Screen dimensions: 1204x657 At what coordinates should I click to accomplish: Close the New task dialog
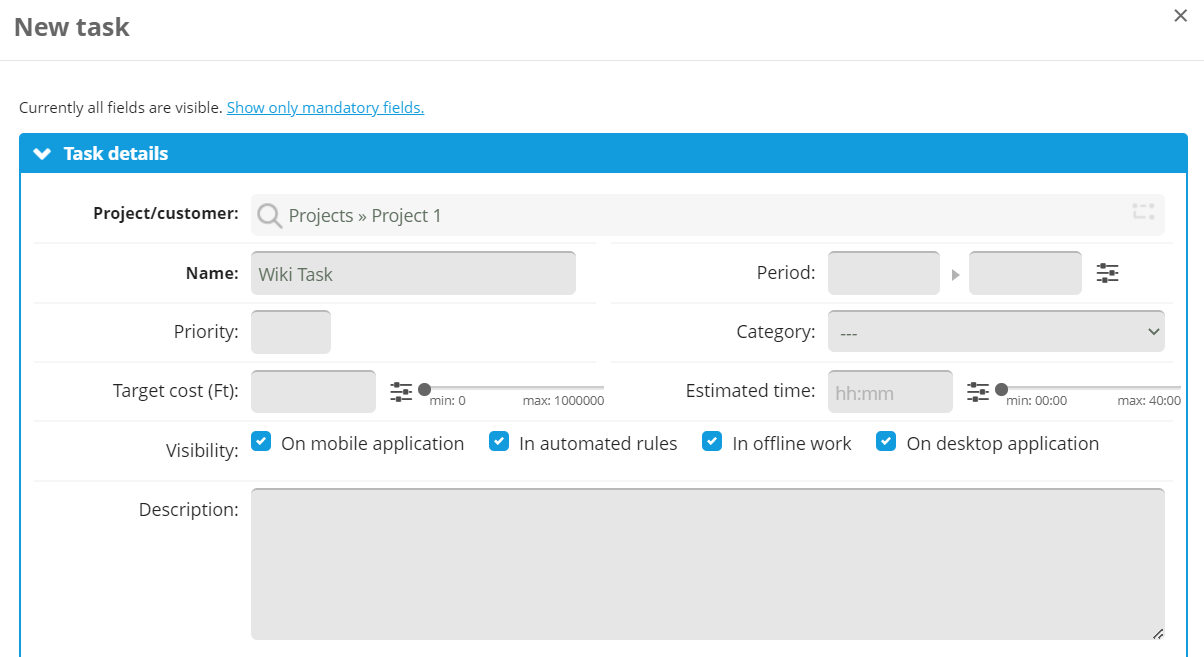click(x=1180, y=15)
